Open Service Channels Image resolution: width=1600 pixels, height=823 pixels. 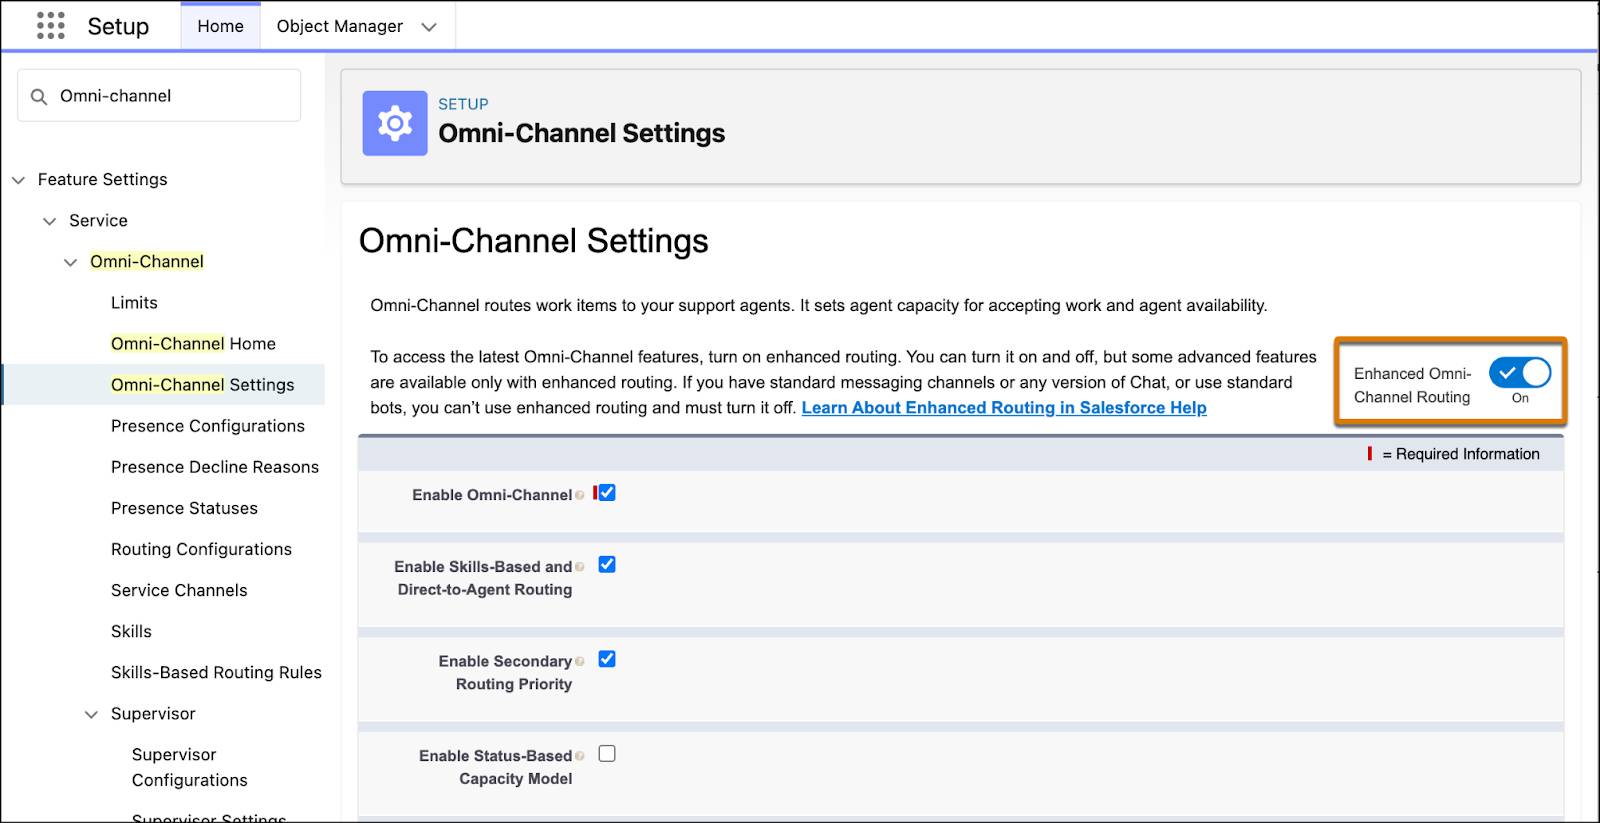click(179, 590)
